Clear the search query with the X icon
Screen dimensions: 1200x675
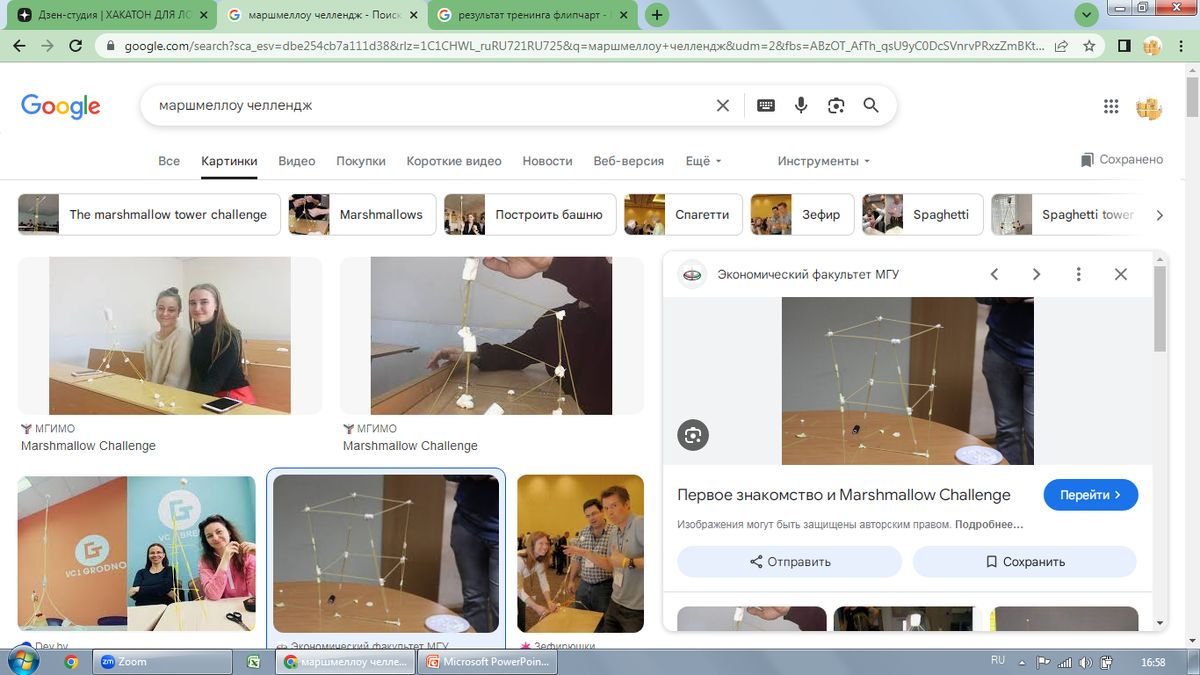click(x=723, y=105)
